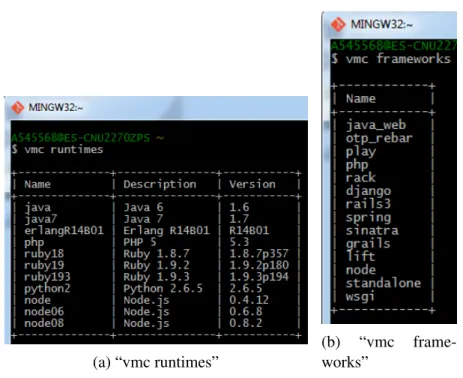Screen dimensions: 463x378
Task: Click the MINGW32 title of the frameworks window
Action: click(382, 25)
